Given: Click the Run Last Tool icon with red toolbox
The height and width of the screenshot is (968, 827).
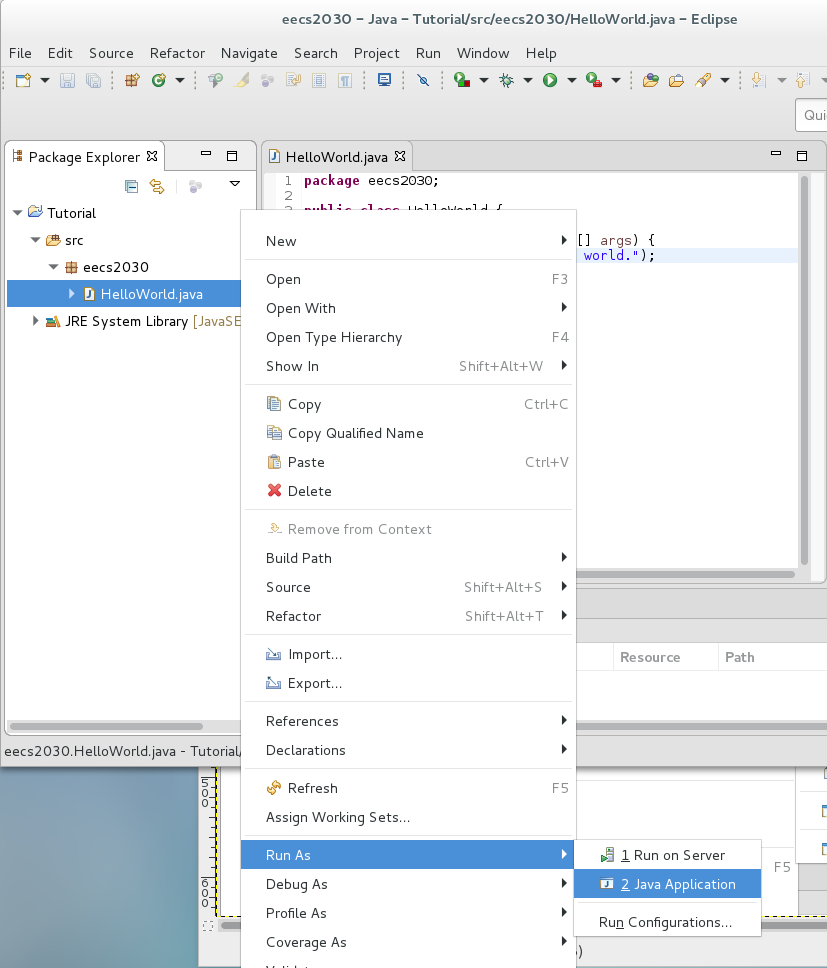Looking at the screenshot, I should (594, 80).
